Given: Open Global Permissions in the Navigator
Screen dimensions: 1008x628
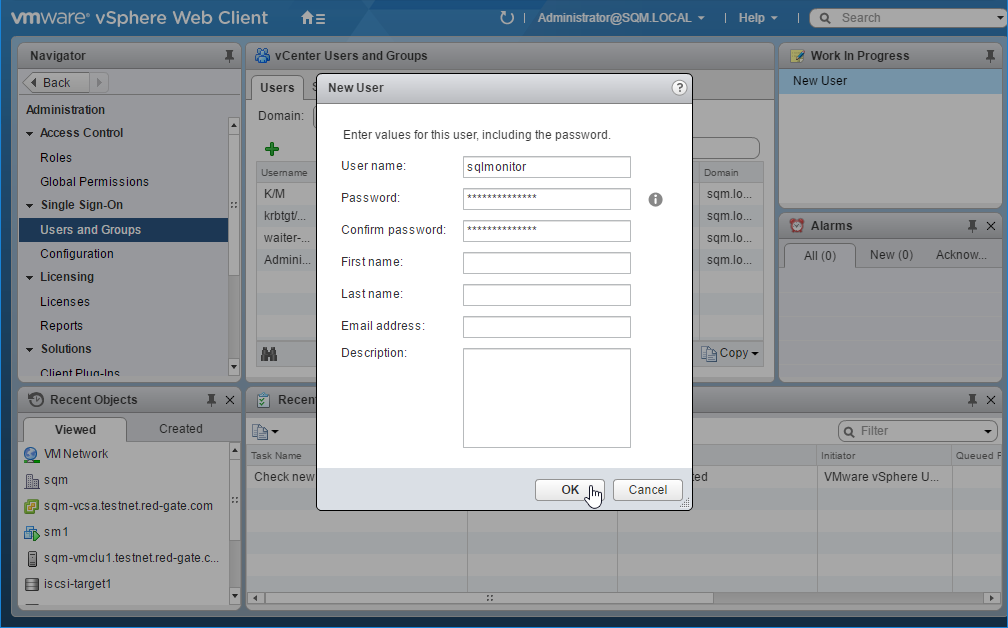Looking at the screenshot, I should [x=94, y=182].
